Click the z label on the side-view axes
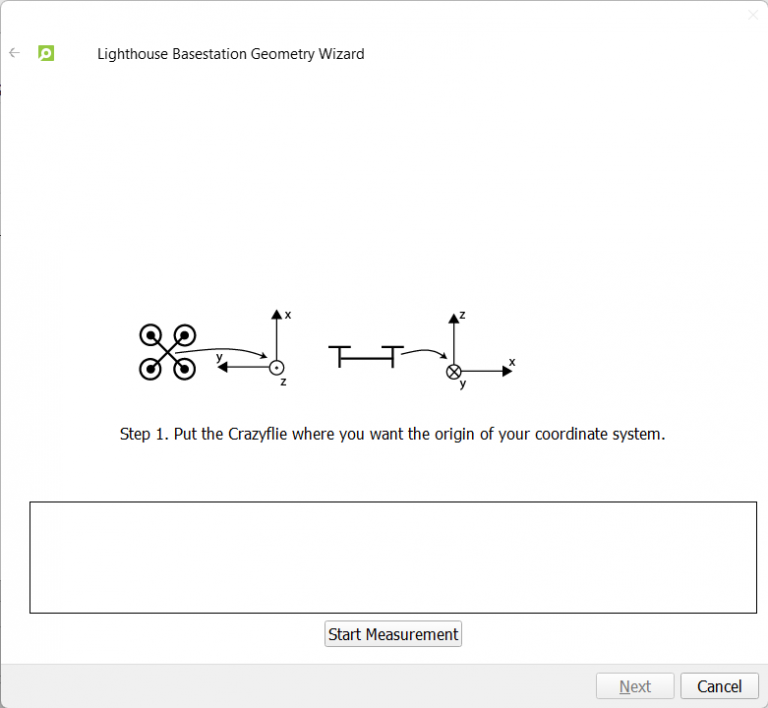 tap(462, 315)
